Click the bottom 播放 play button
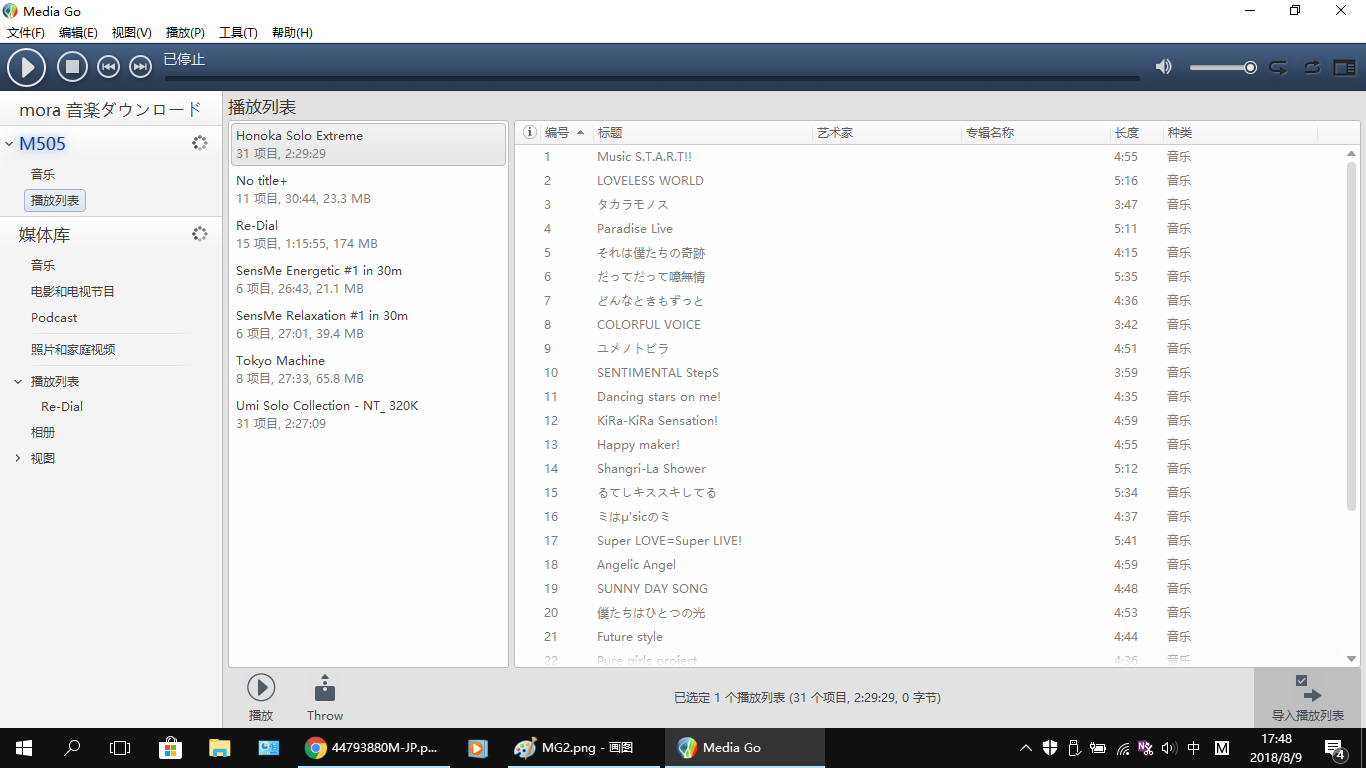Screen dimensions: 1366x768 261,697
